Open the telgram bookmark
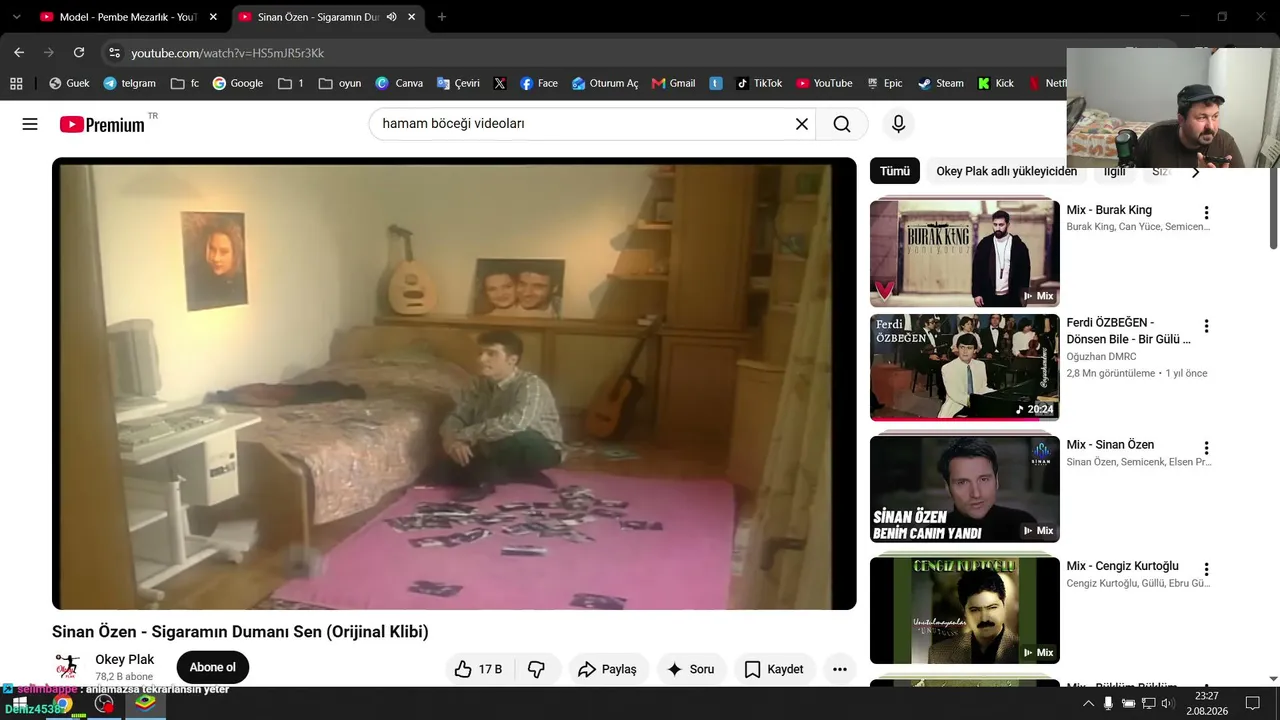The image size is (1280, 720). 130,83
